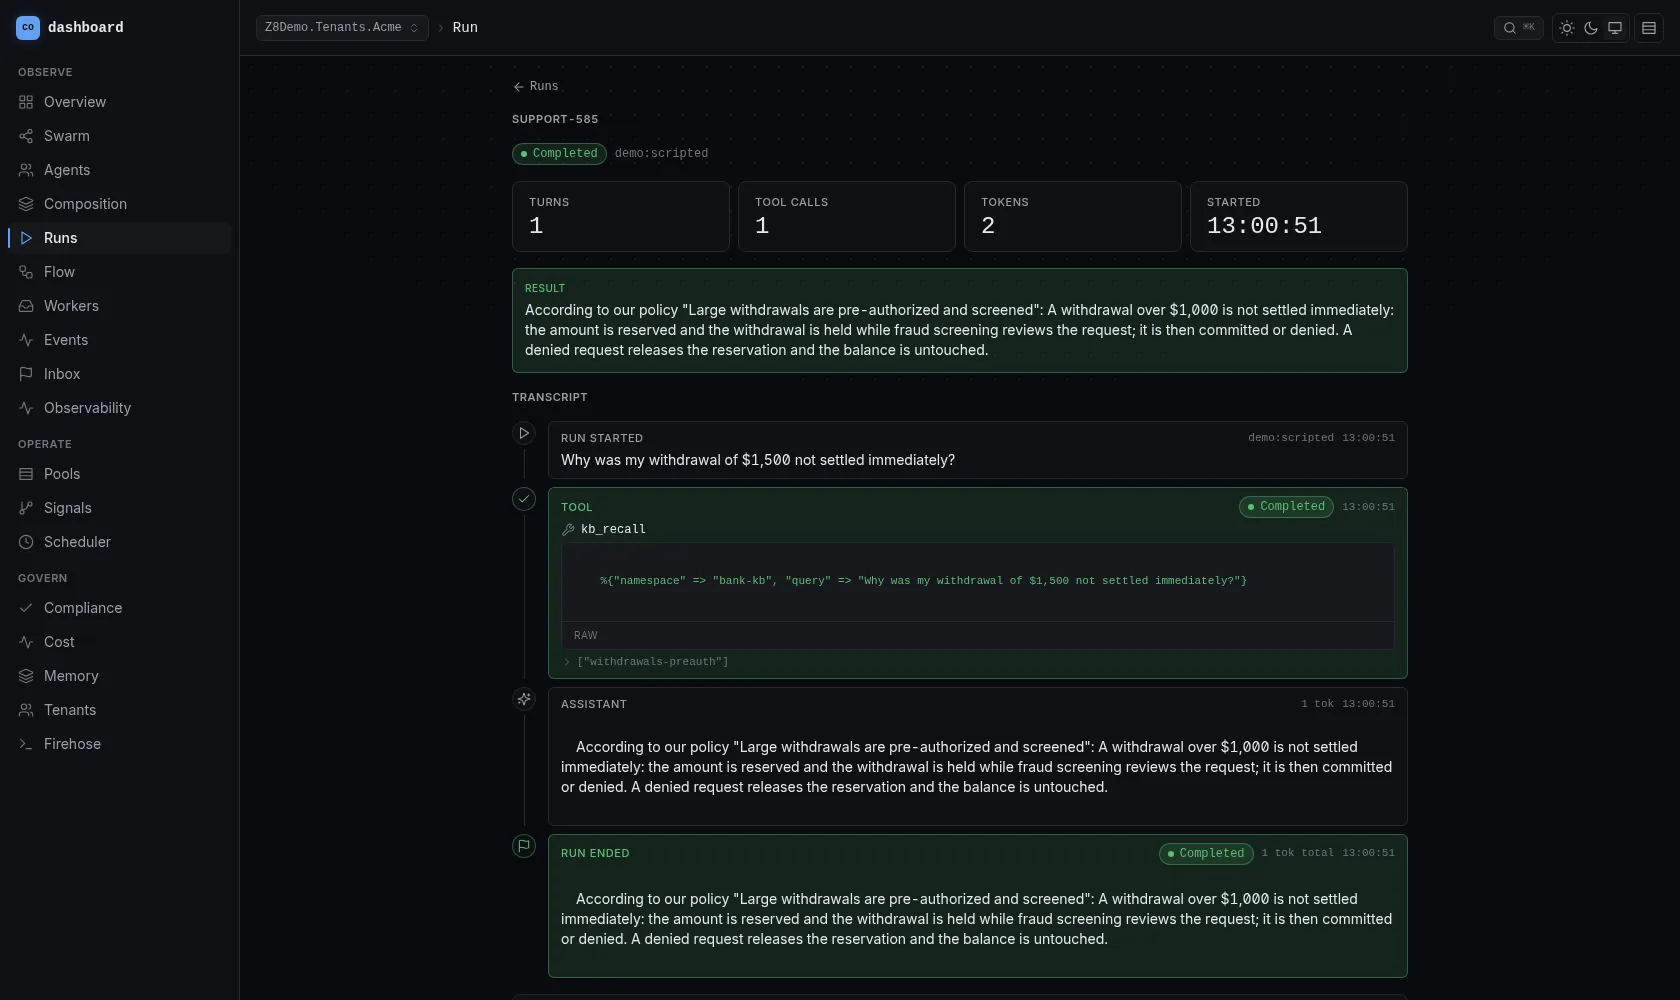Click the demo:scripted tag next to Completed
Screen dimensions: 1680x1000
661,154
